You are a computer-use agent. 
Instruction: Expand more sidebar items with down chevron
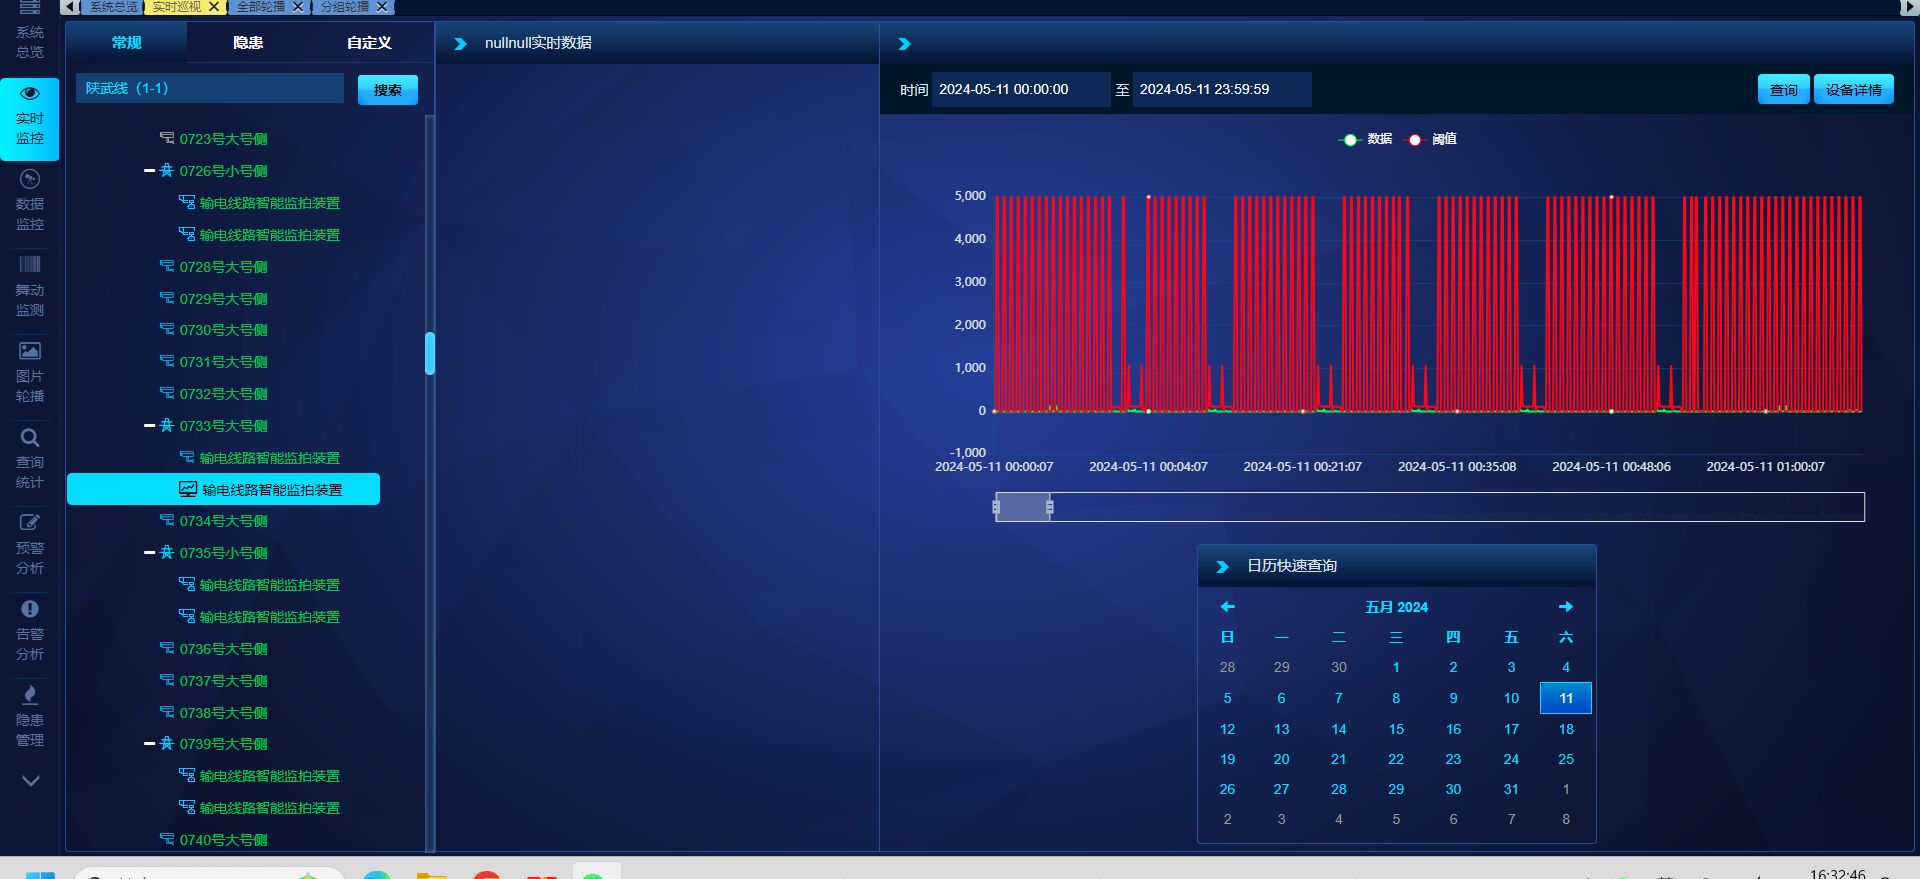(x=31, y=781)
